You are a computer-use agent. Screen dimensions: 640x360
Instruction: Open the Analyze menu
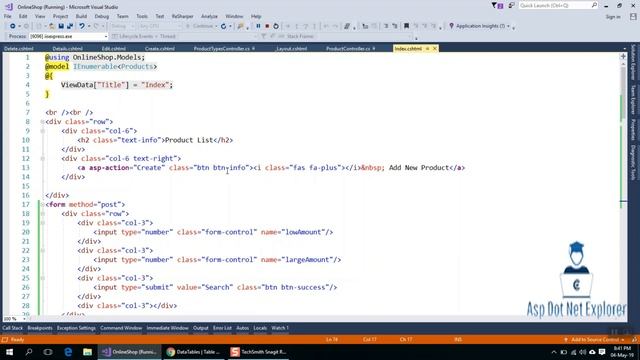[209, 16]
